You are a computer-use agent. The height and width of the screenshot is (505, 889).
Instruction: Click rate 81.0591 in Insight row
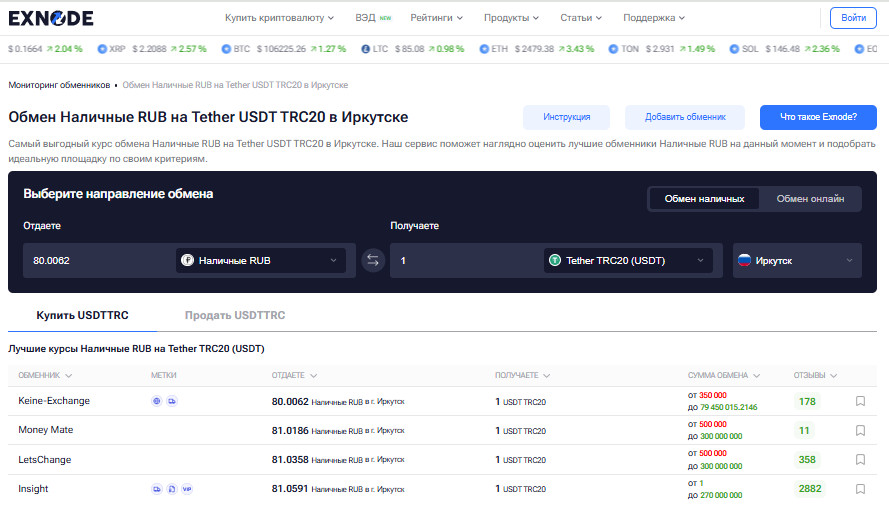click(x=290, y=488)
